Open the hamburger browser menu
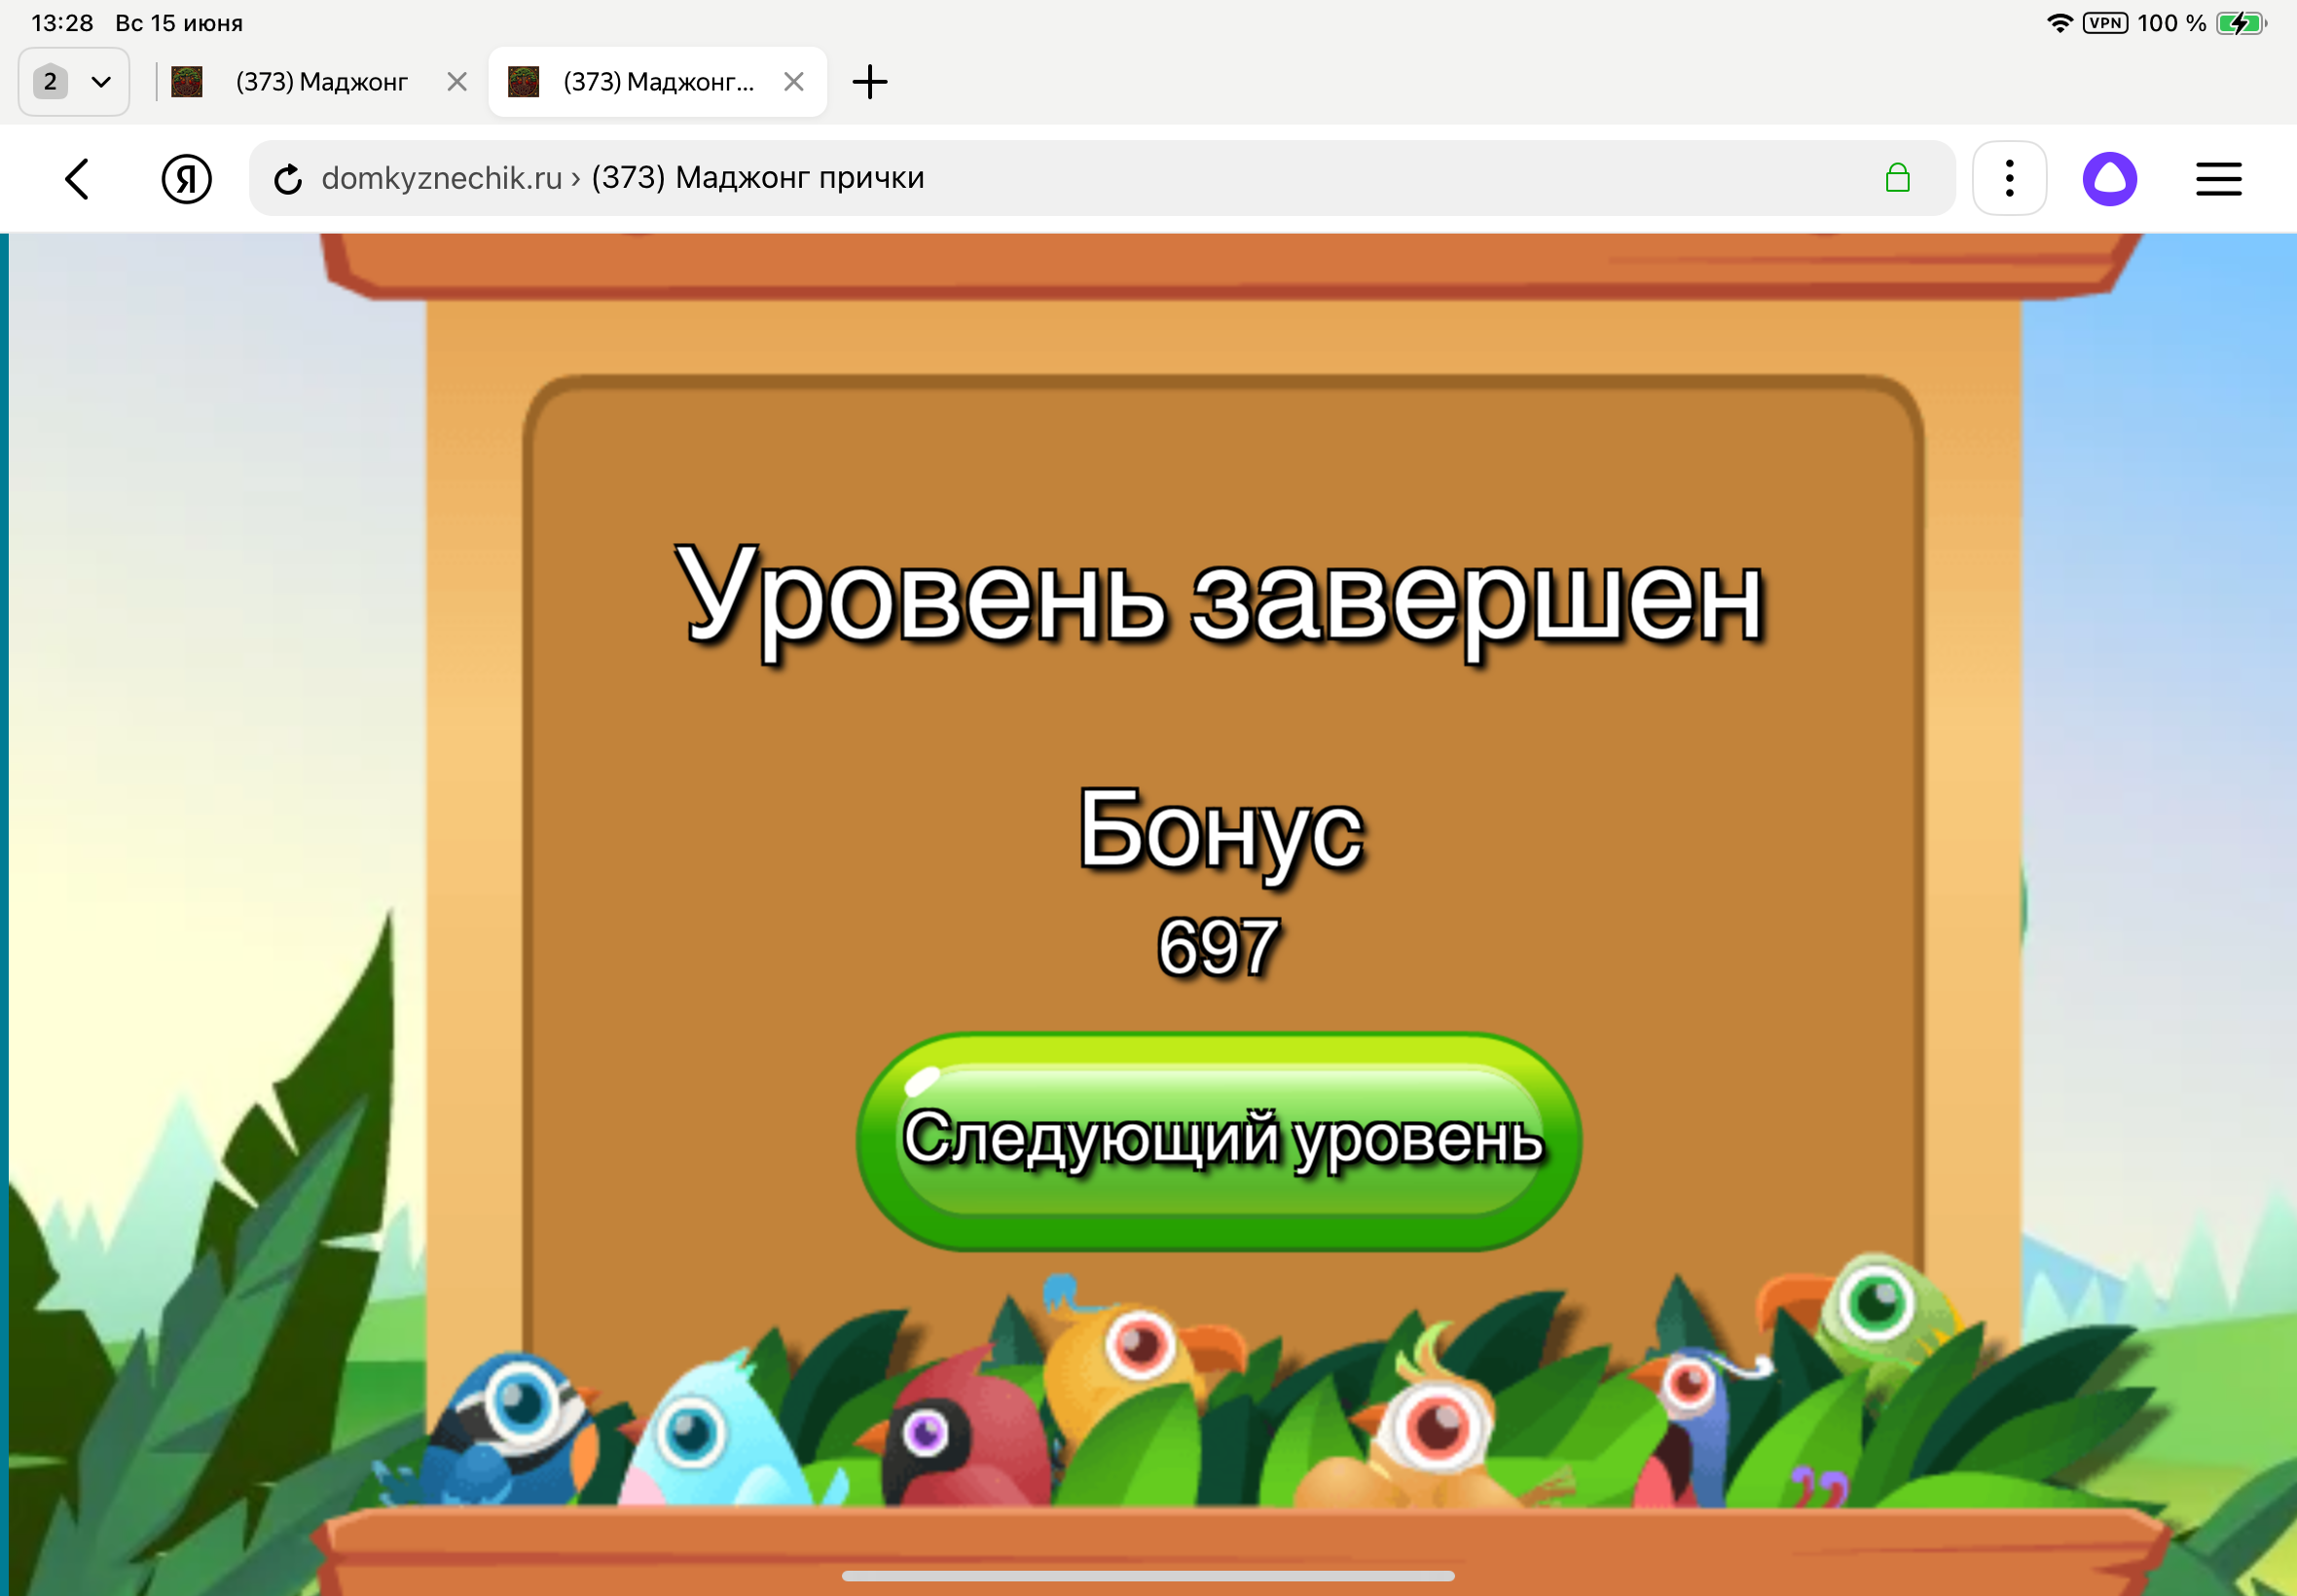Image resolution: width=2297 pixels, height=1596 pixels. pos(2218,179)
